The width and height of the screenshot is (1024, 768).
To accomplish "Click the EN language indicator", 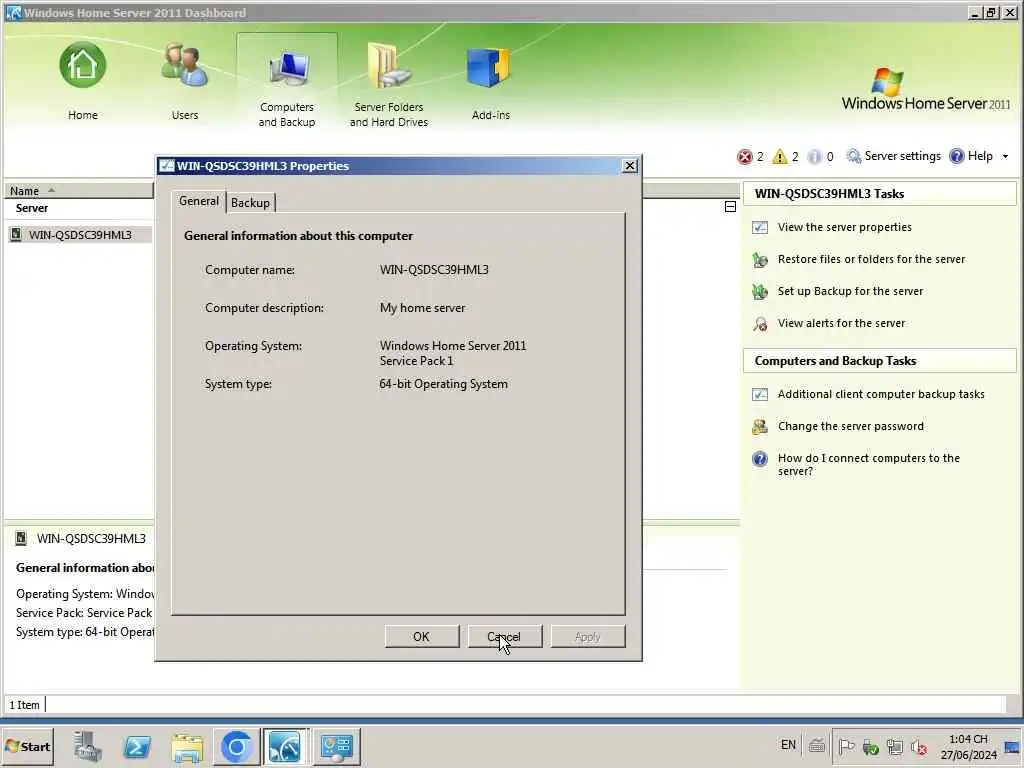I will point(788,745).
